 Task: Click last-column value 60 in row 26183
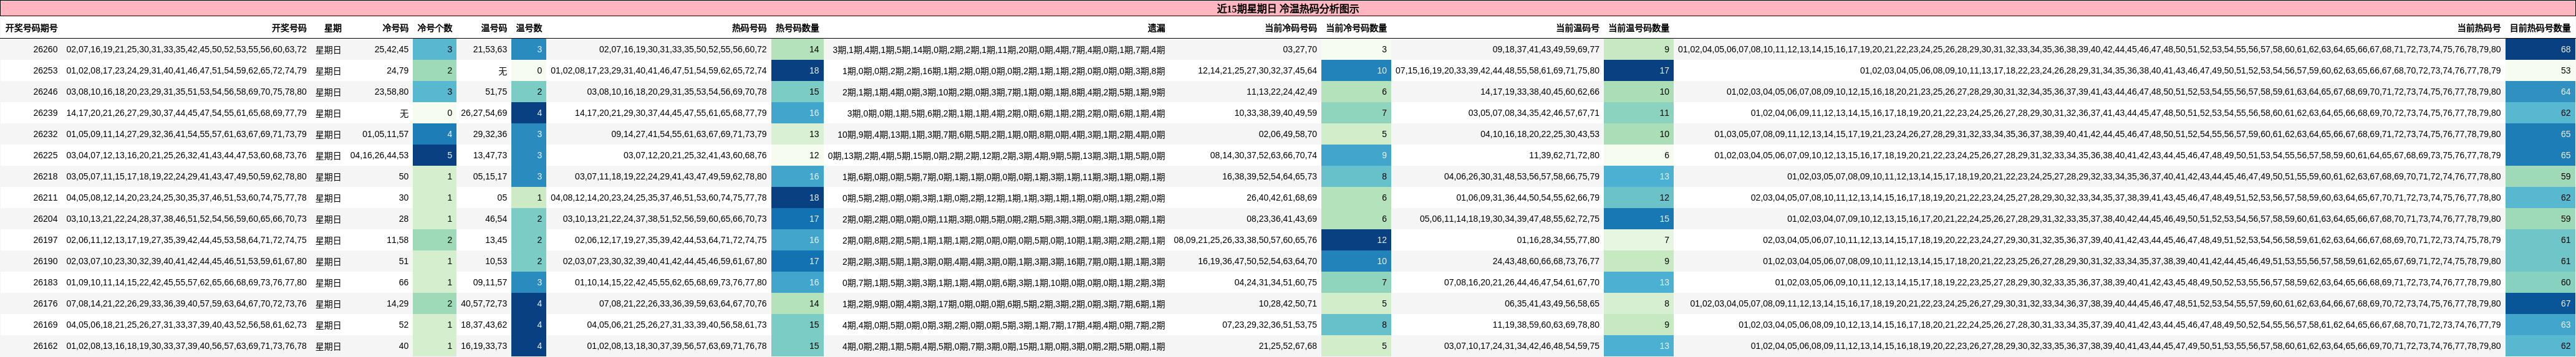(2540, 283)
